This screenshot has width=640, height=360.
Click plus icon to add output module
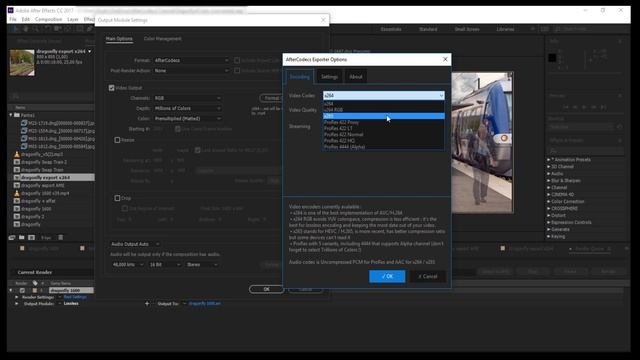(147, 303)
